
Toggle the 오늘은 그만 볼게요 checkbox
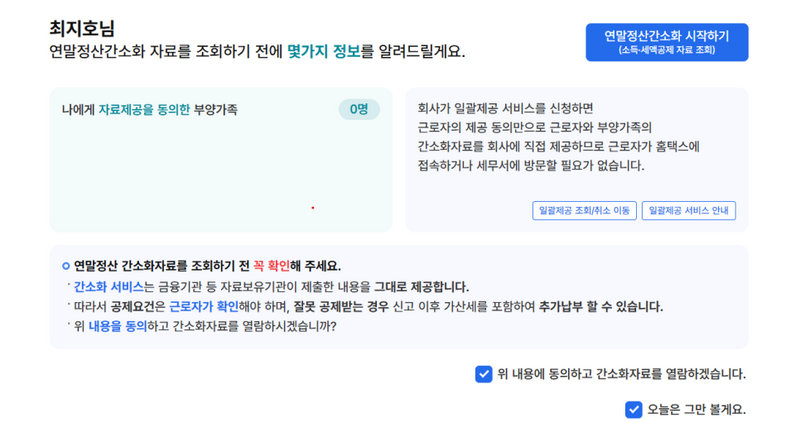pyautogui.click(x=633, y=408)
